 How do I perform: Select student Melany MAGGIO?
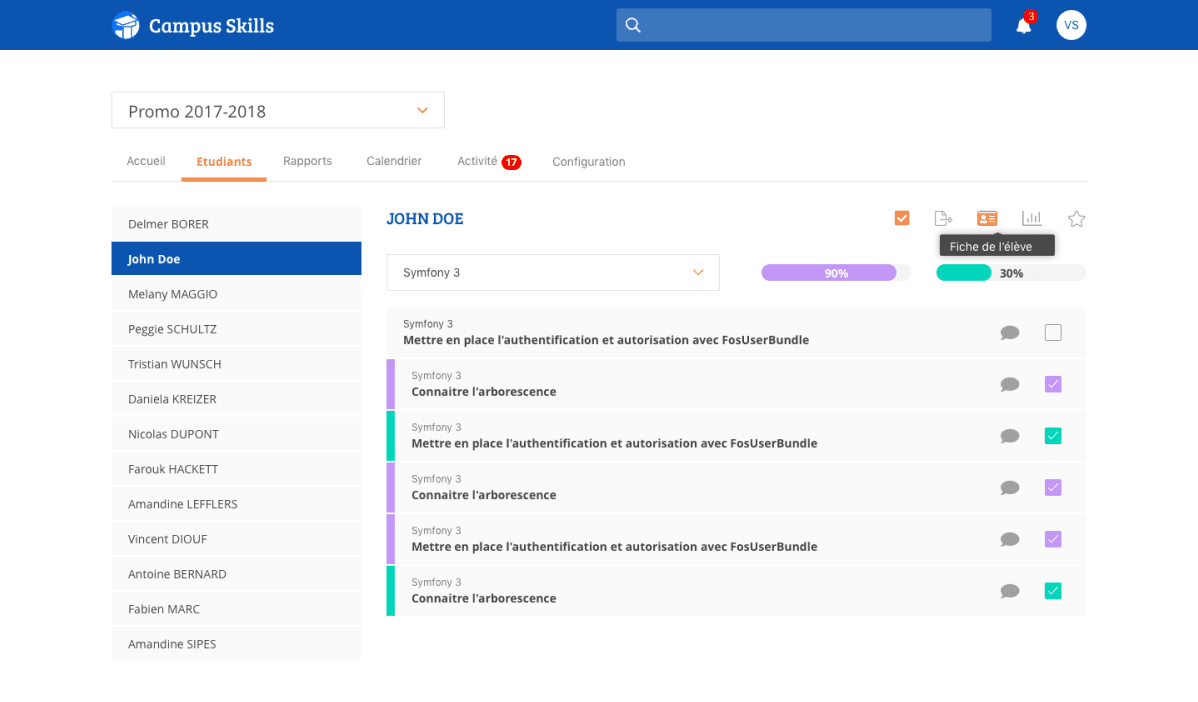pyautogui.click(x=236, y=294)
